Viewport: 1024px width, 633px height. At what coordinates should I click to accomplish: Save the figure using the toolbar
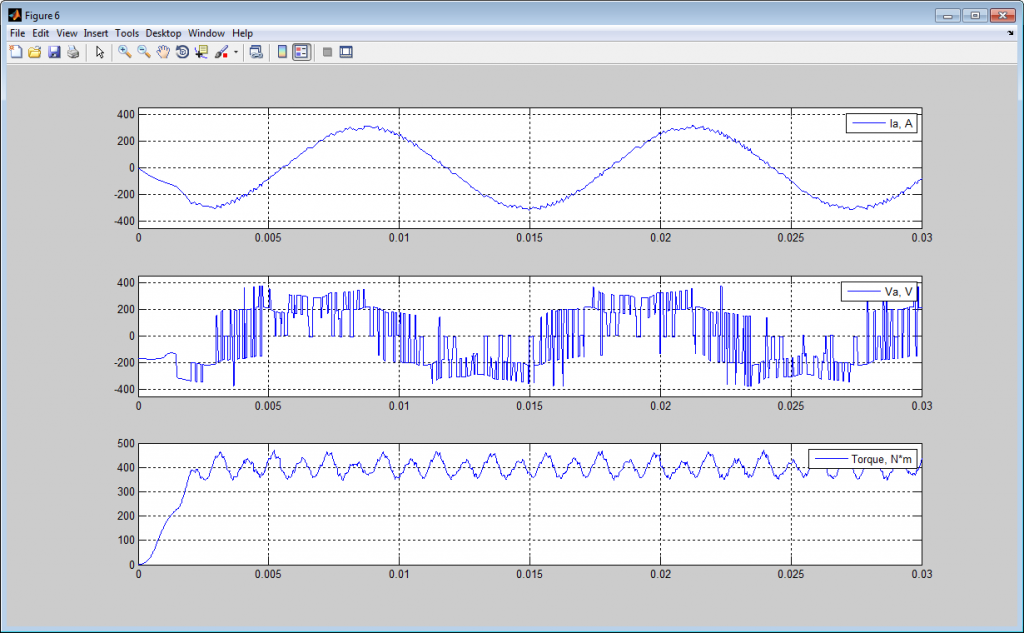(54, 51)
